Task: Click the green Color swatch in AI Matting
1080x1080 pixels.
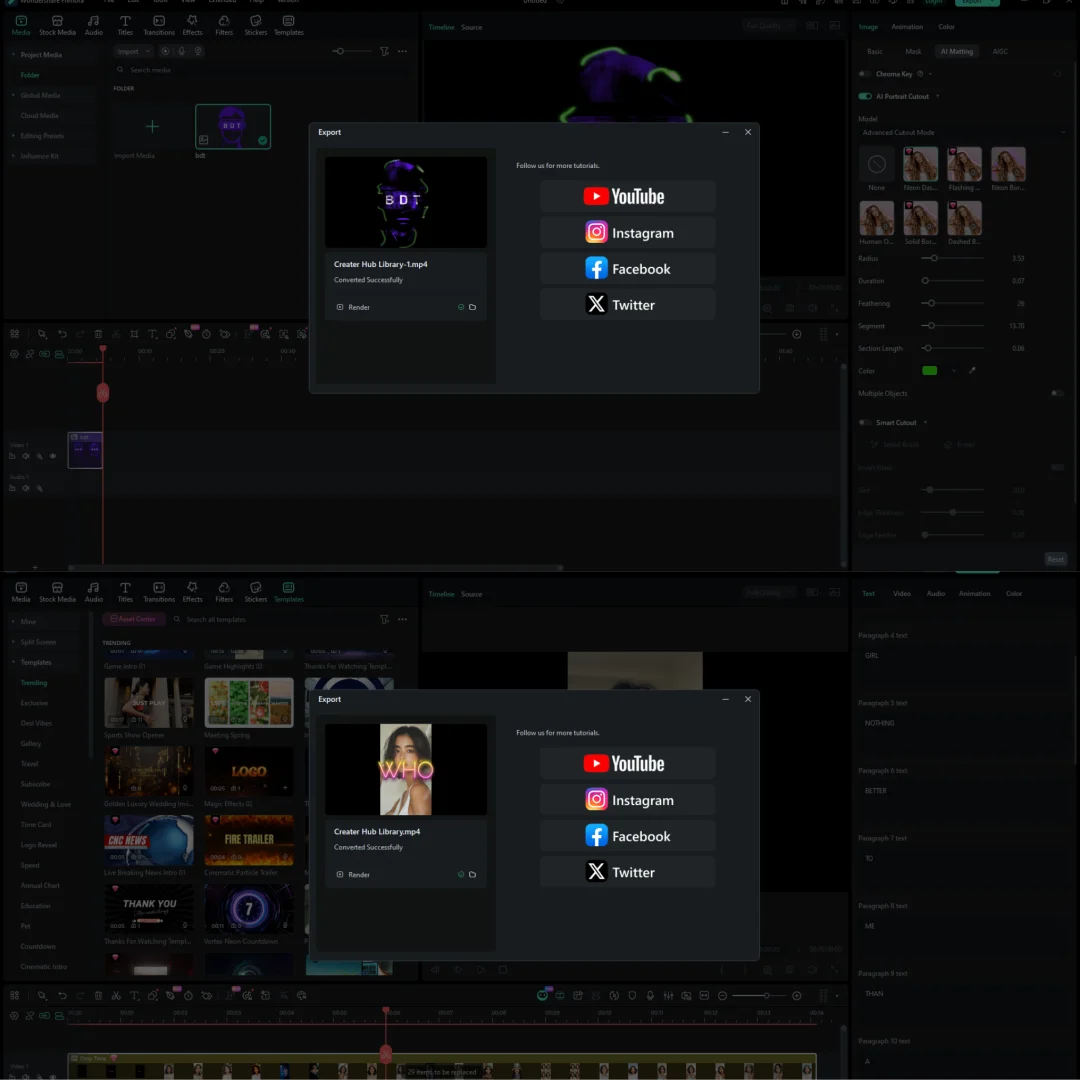Action: click(x=929, y=371)
